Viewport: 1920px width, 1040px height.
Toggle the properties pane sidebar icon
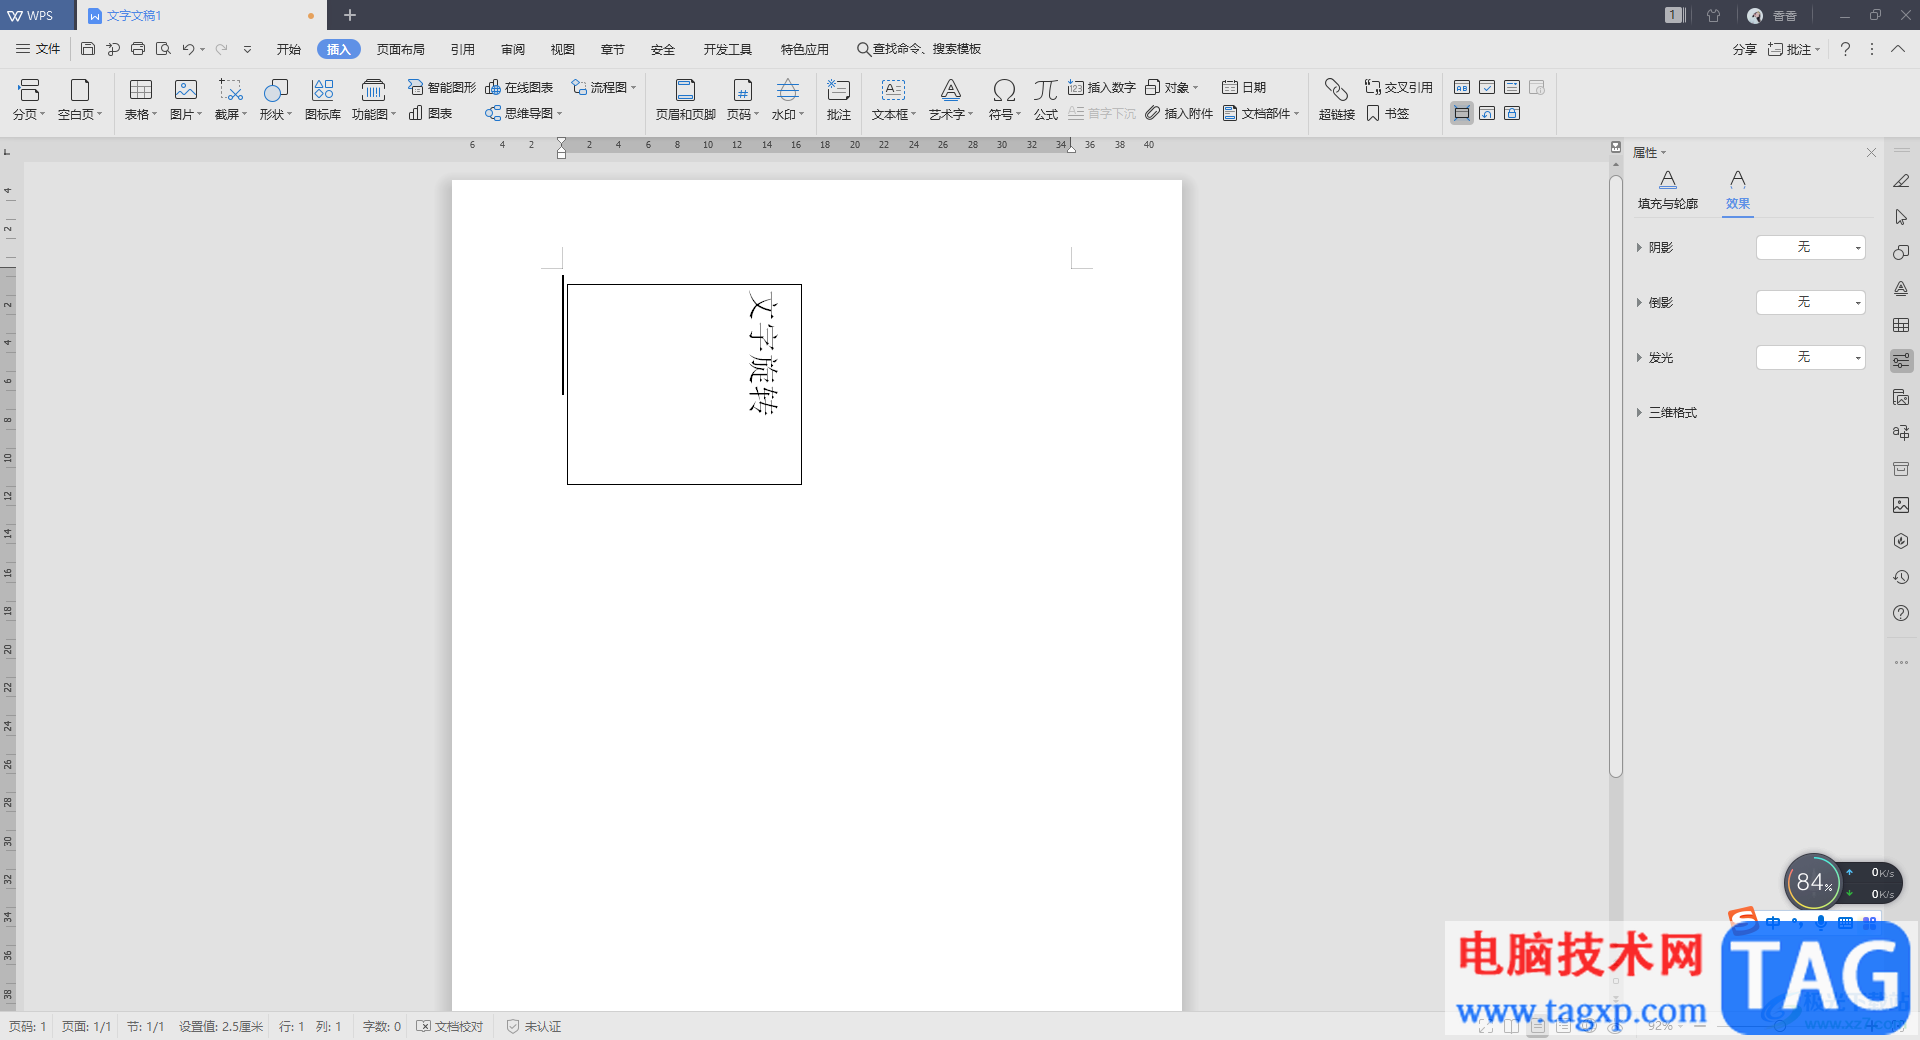pyautogui.click(x=1901, y=361)
